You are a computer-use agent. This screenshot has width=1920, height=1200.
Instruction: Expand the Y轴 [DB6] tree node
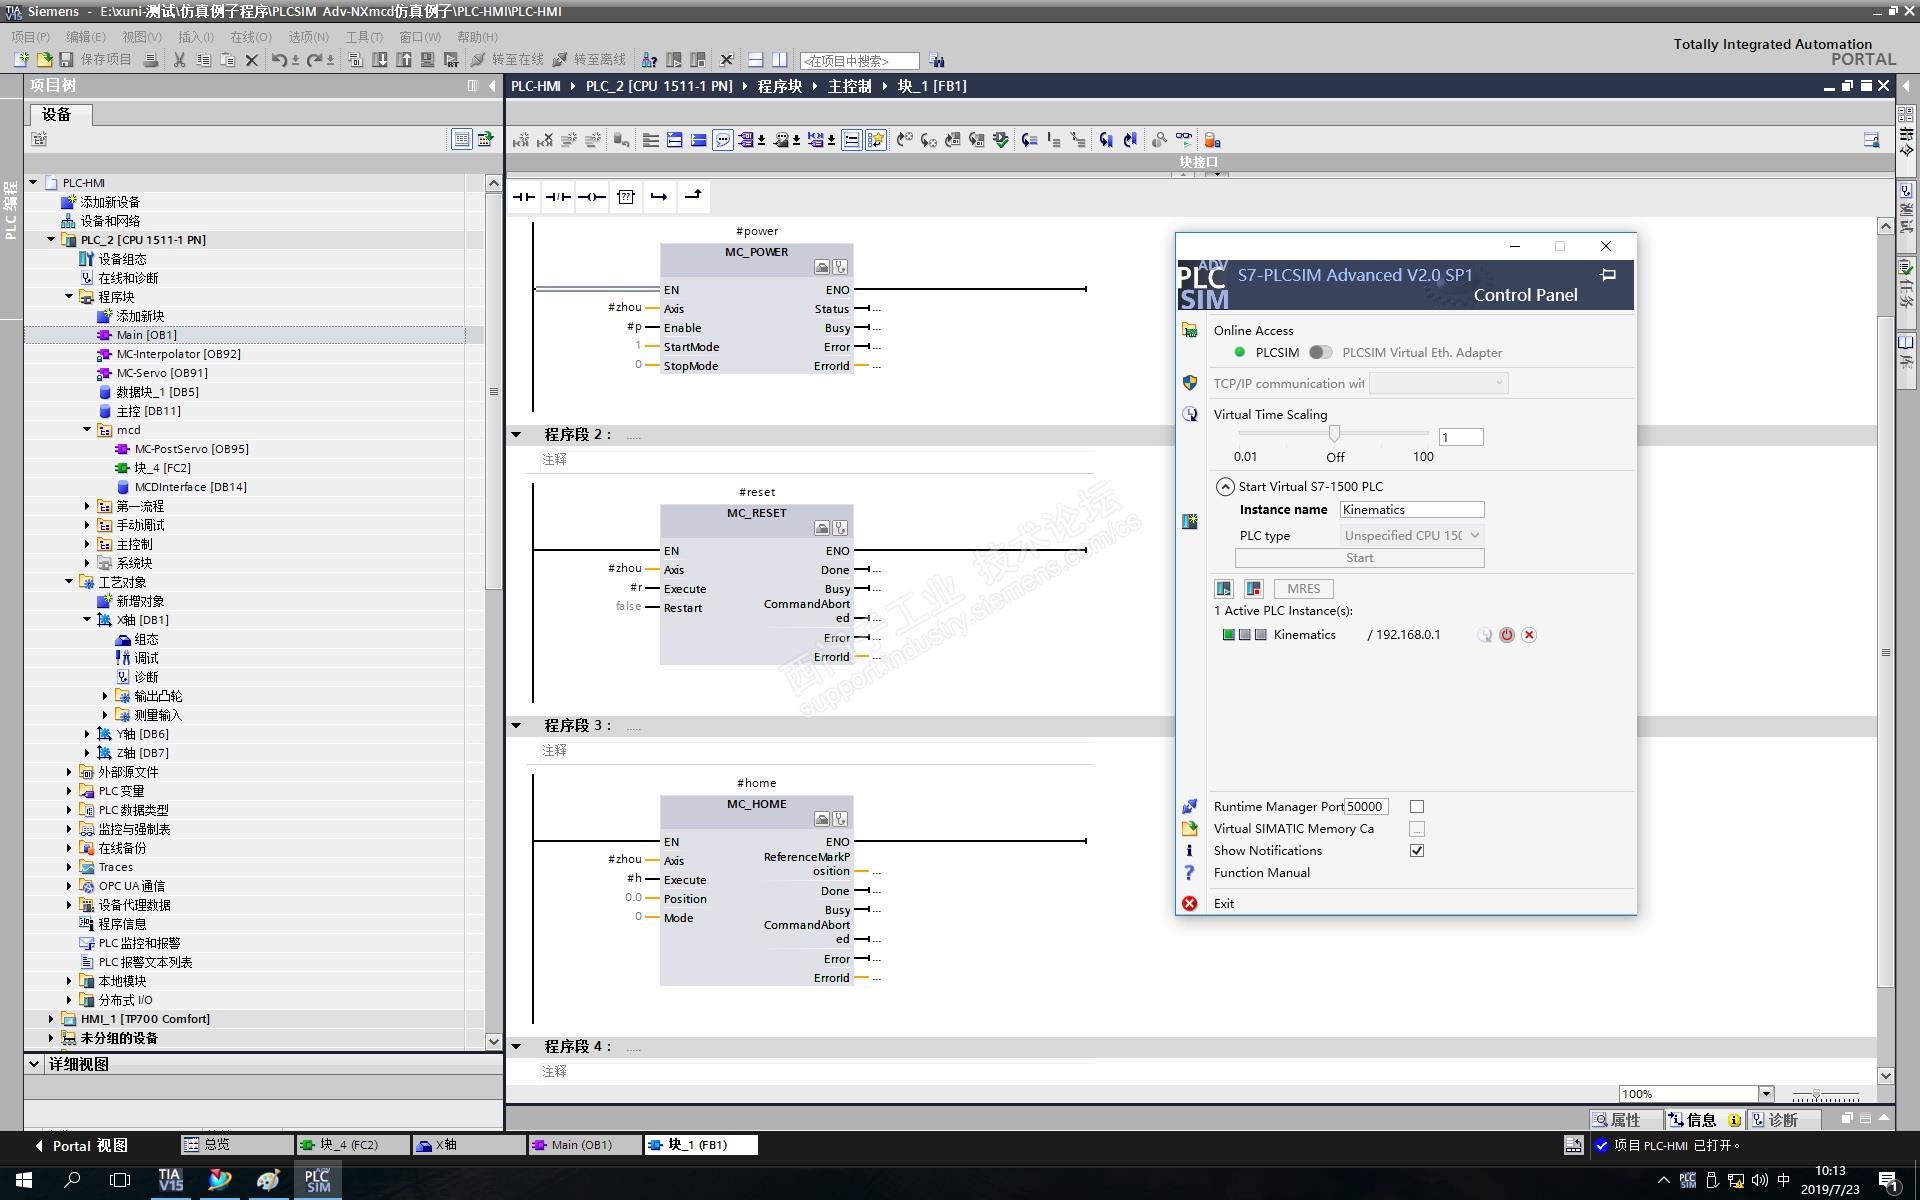[87, 734]
